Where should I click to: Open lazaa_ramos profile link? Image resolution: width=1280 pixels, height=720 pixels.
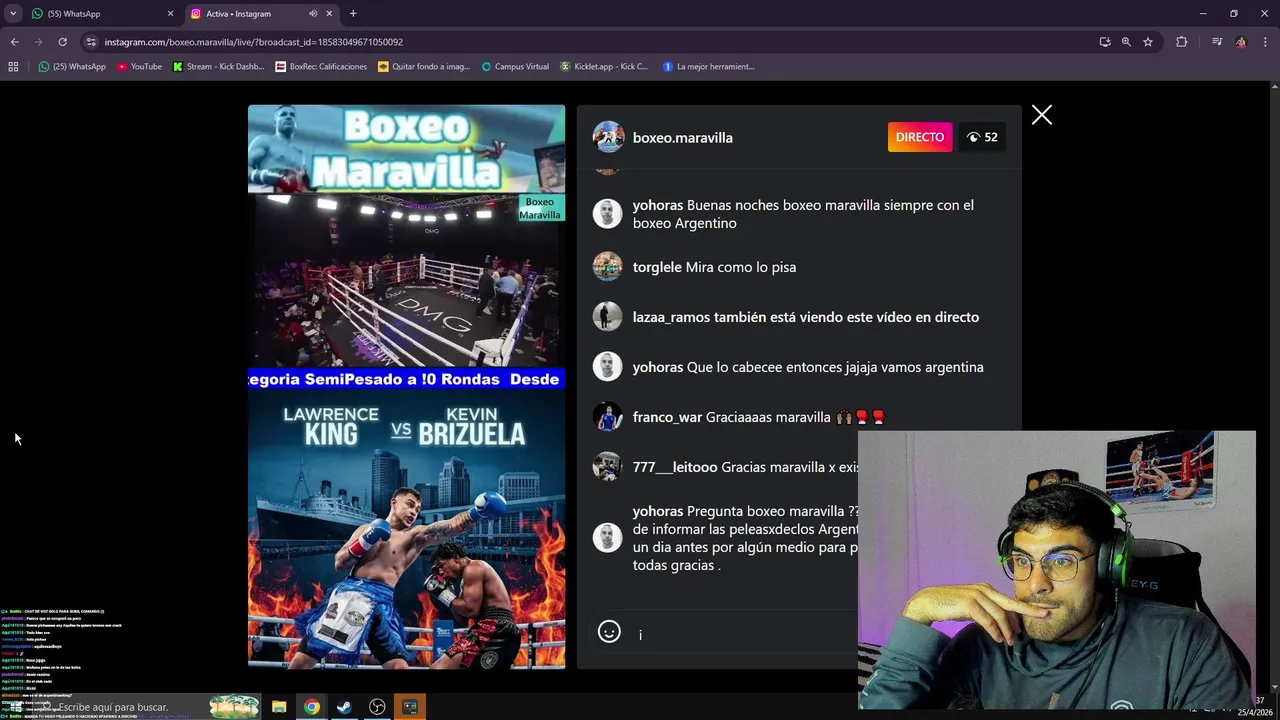tap(671, 317)
